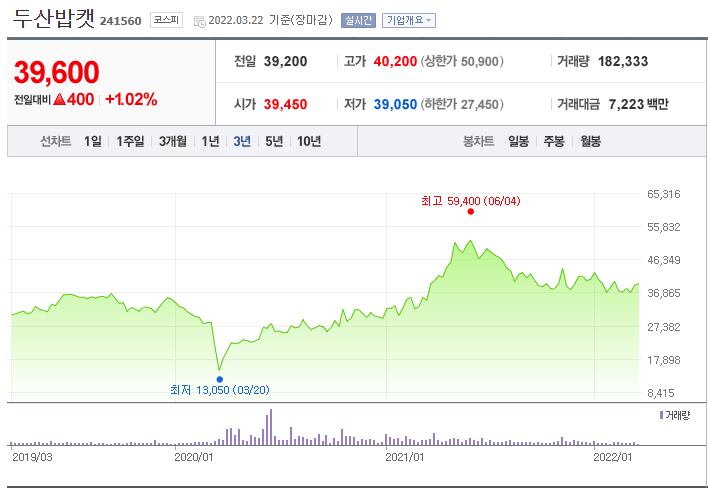Click the 거래대금 value 7,223 백만
The image size is (708, 488).
[638, 104]
